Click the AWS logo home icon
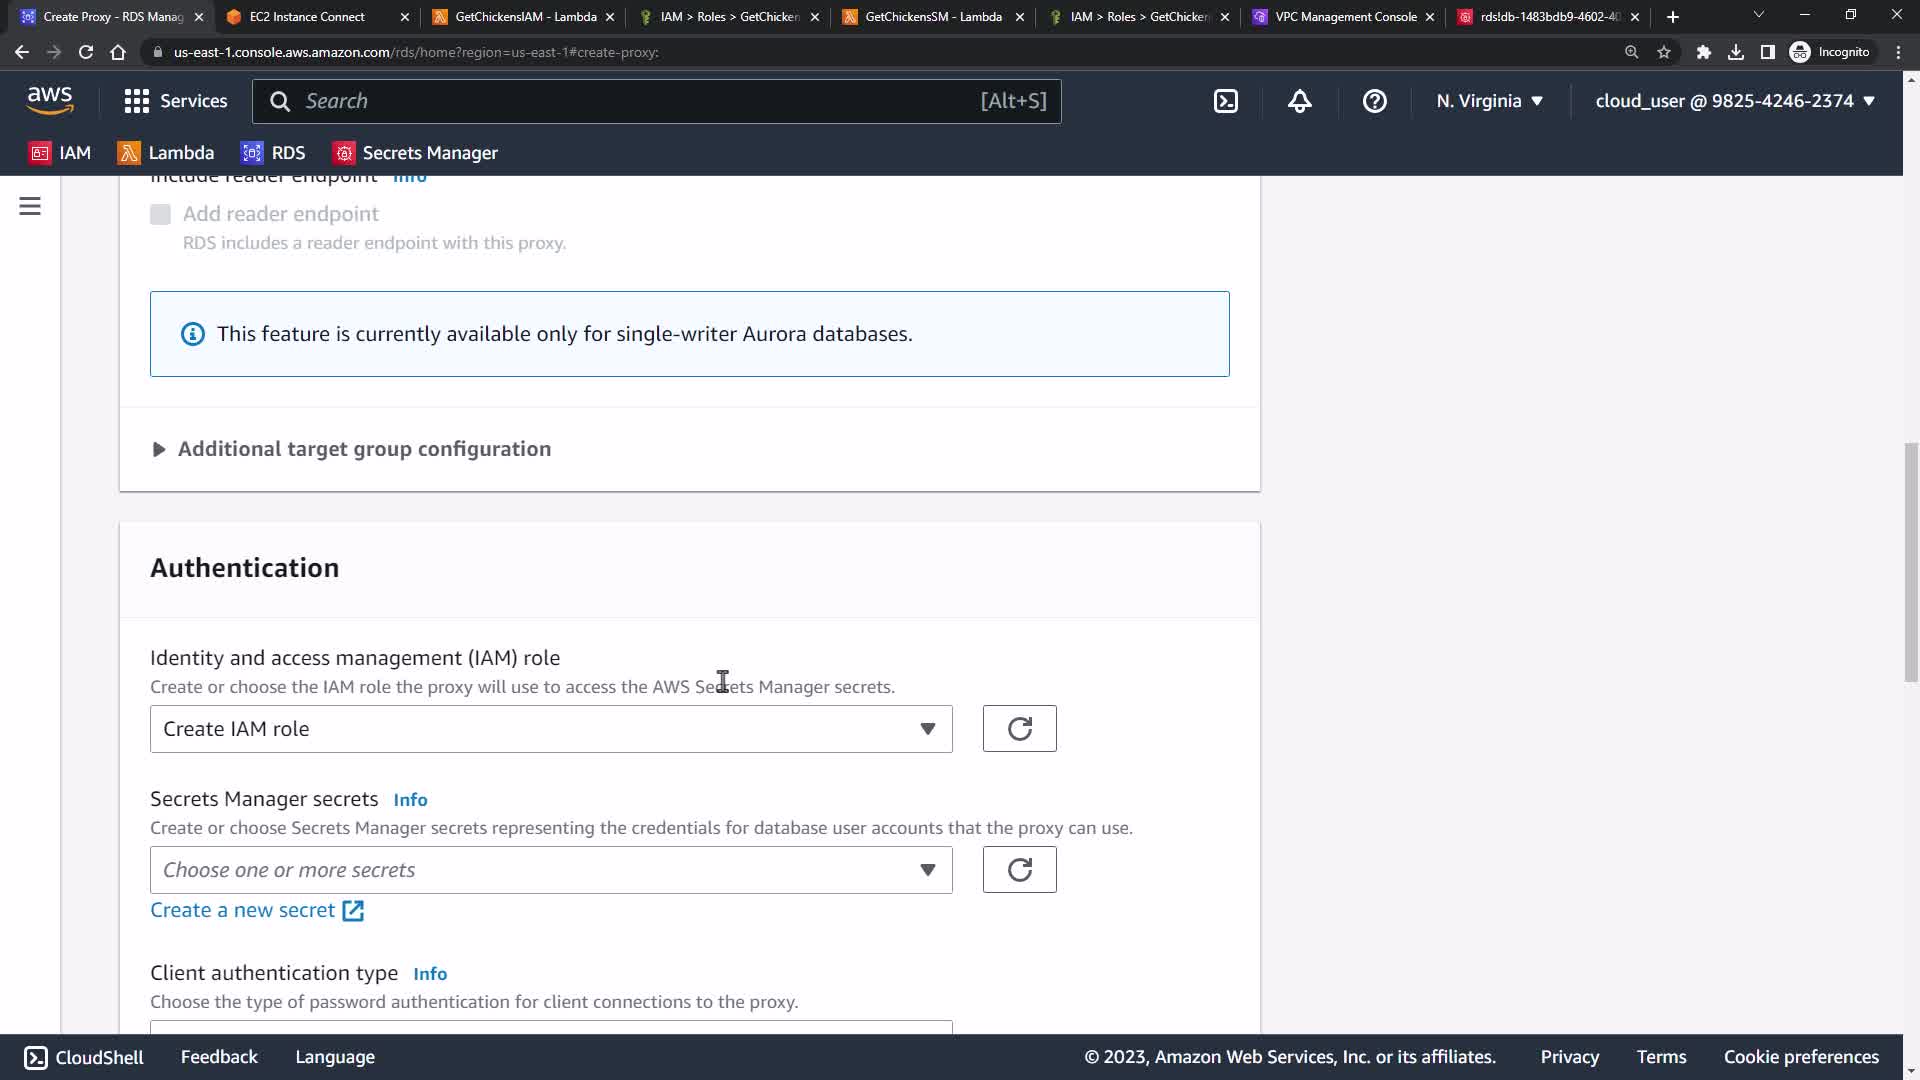The height and width of the screenshot is (1080, 1920). click(x=50, y=100)
